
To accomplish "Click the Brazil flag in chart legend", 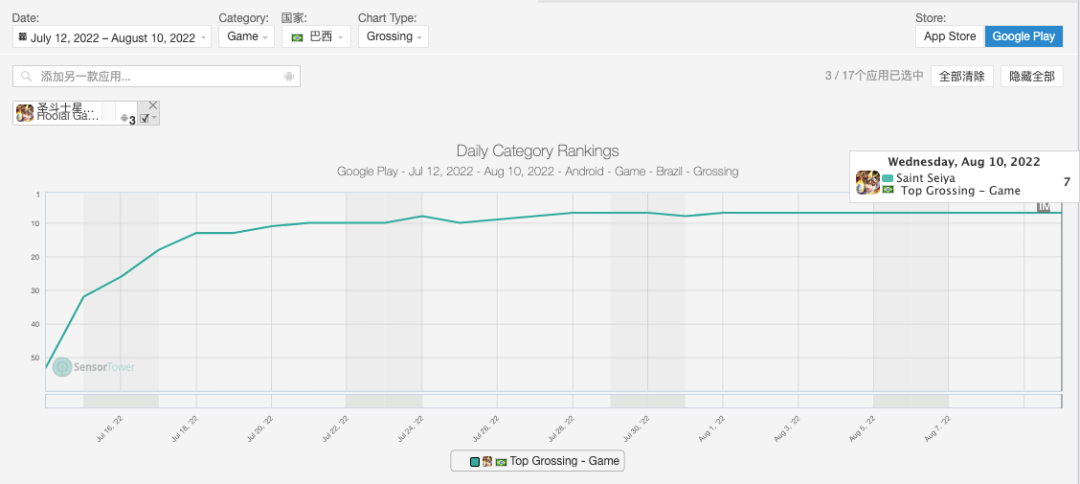I will click(x=501, y=462).
